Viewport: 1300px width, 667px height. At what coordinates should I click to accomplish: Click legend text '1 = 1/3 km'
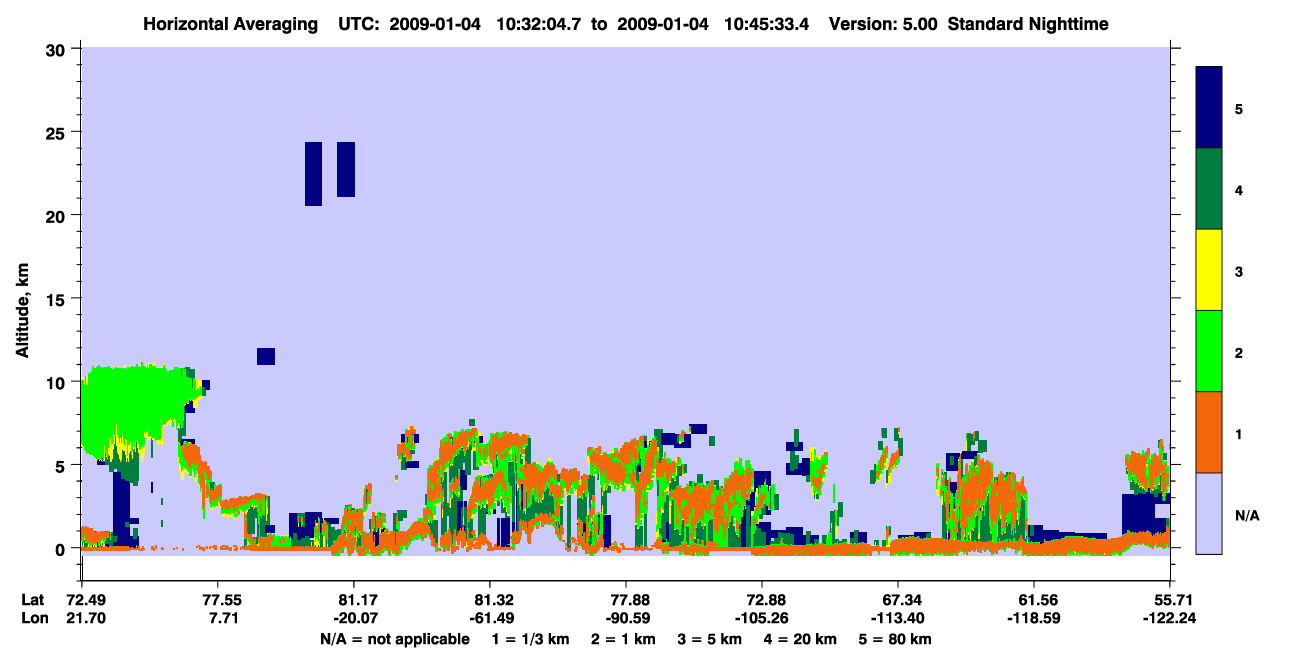(x=533, y=639)
